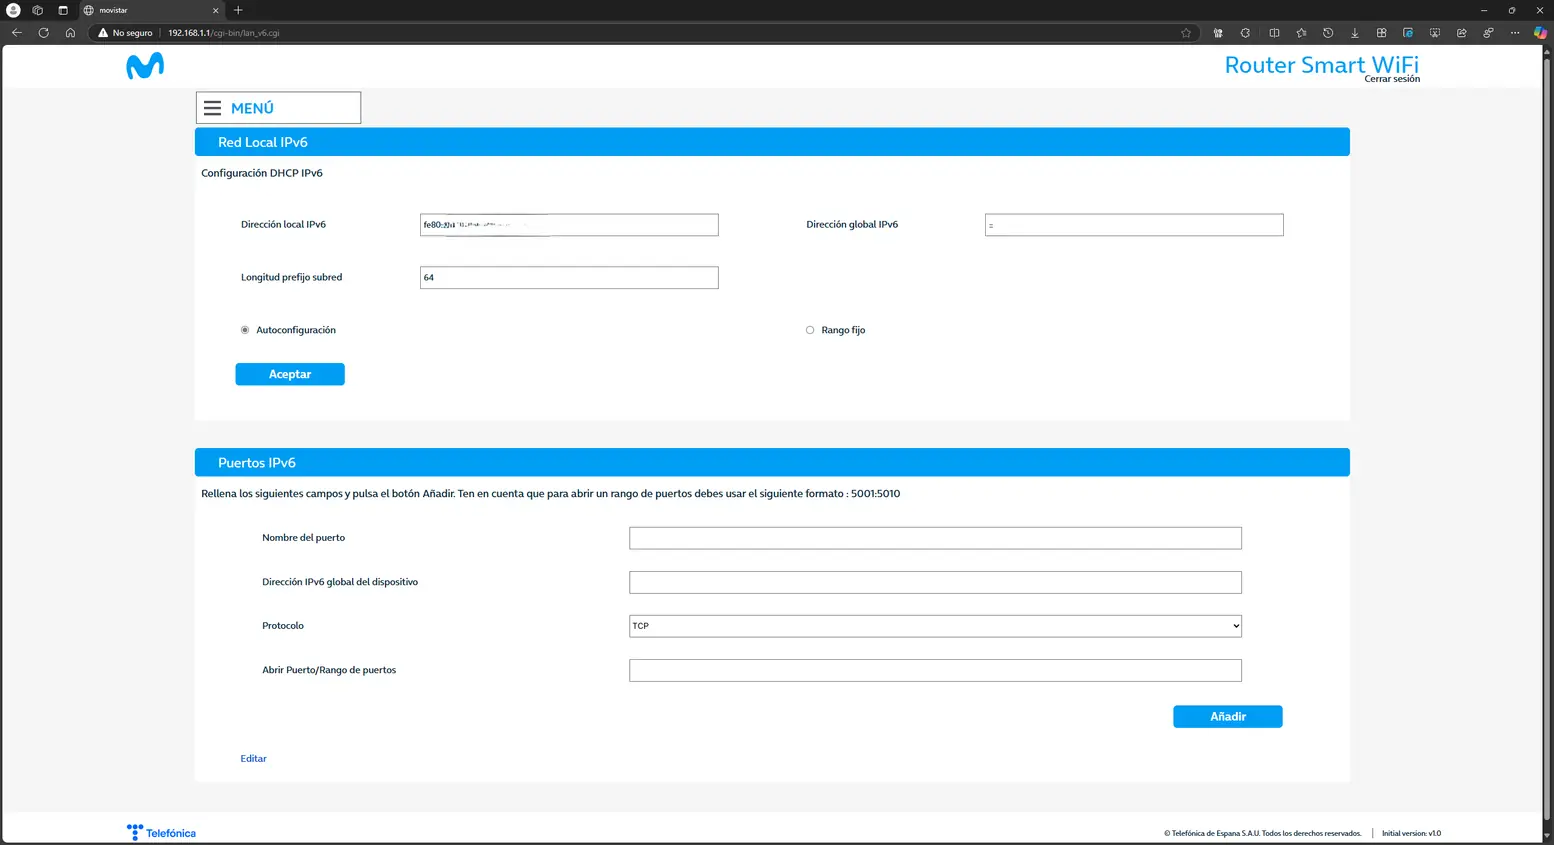The width and height of the screenshot is (1554, 845).
Task: Open a new tab with the plus icon
Action: pyautogui.click(x=238, y=10)
